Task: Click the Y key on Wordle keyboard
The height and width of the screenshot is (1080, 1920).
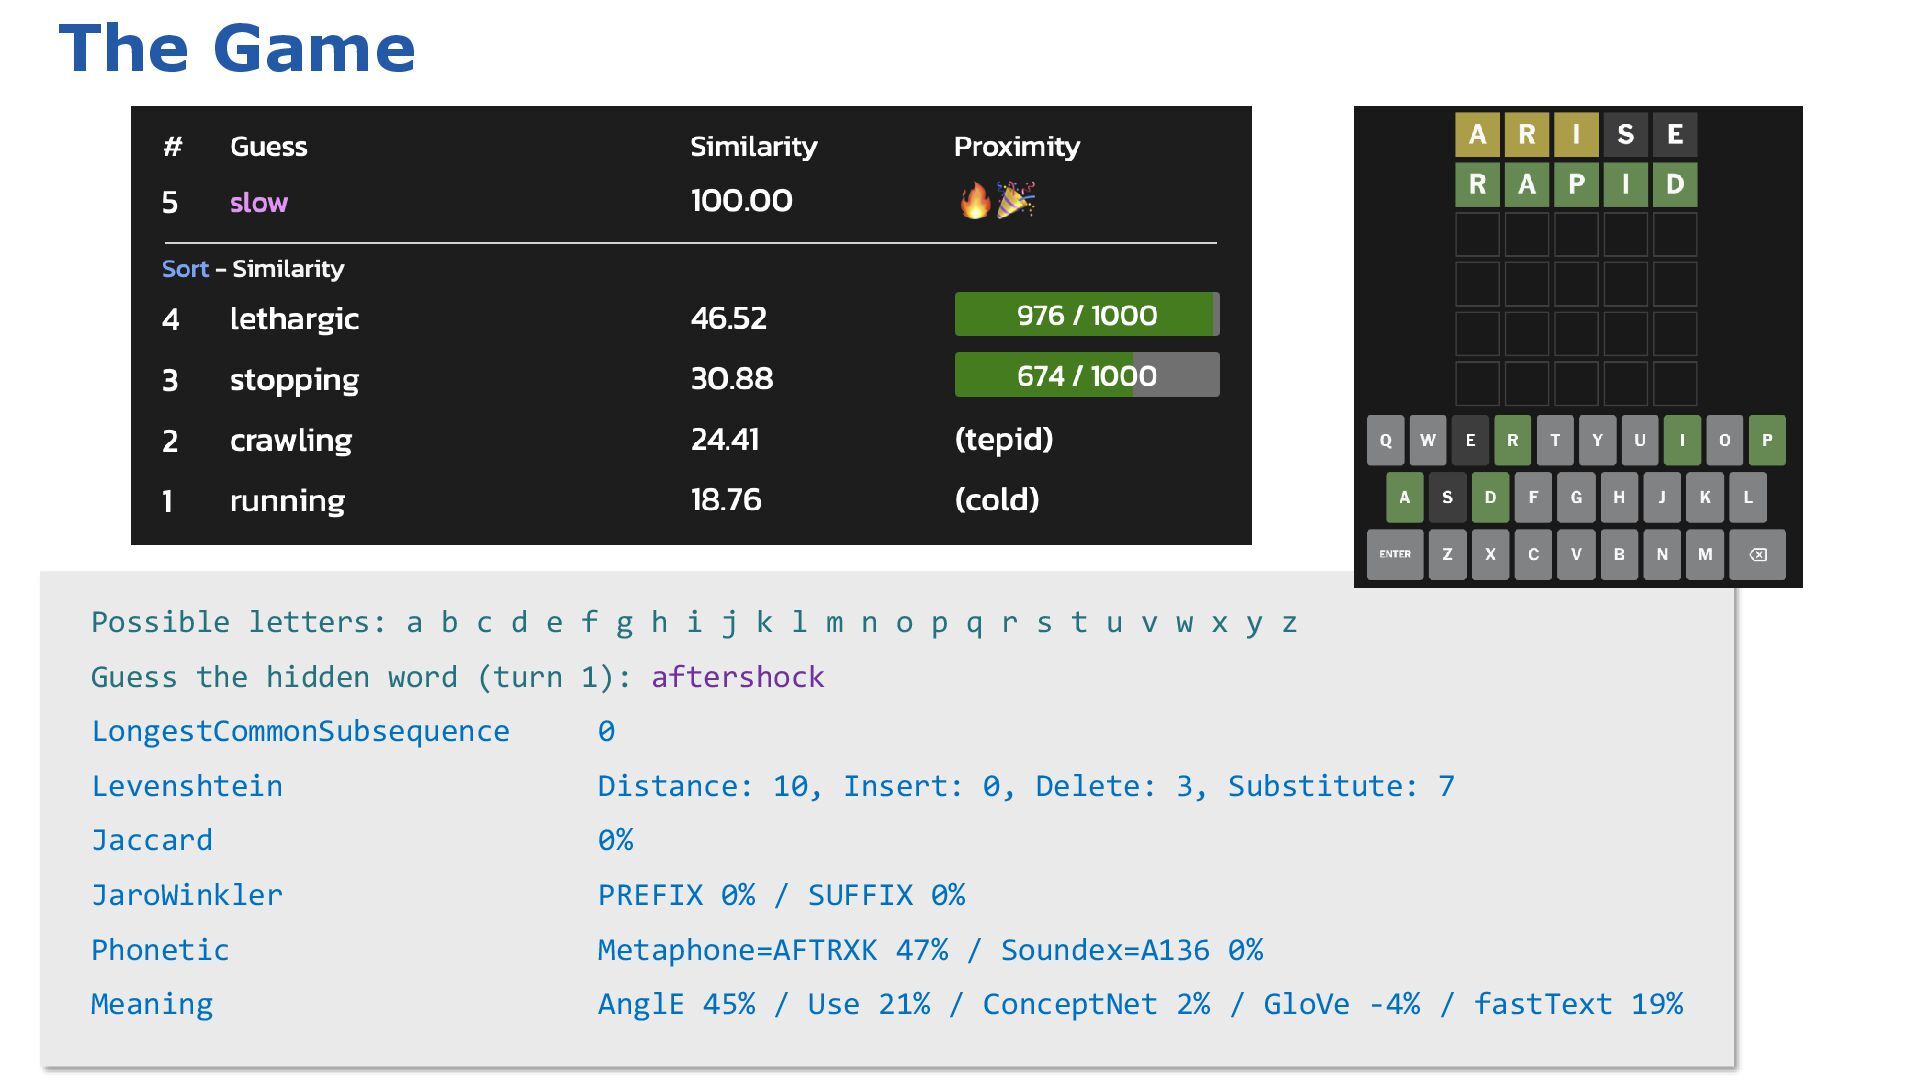Action: (1597, 440)
